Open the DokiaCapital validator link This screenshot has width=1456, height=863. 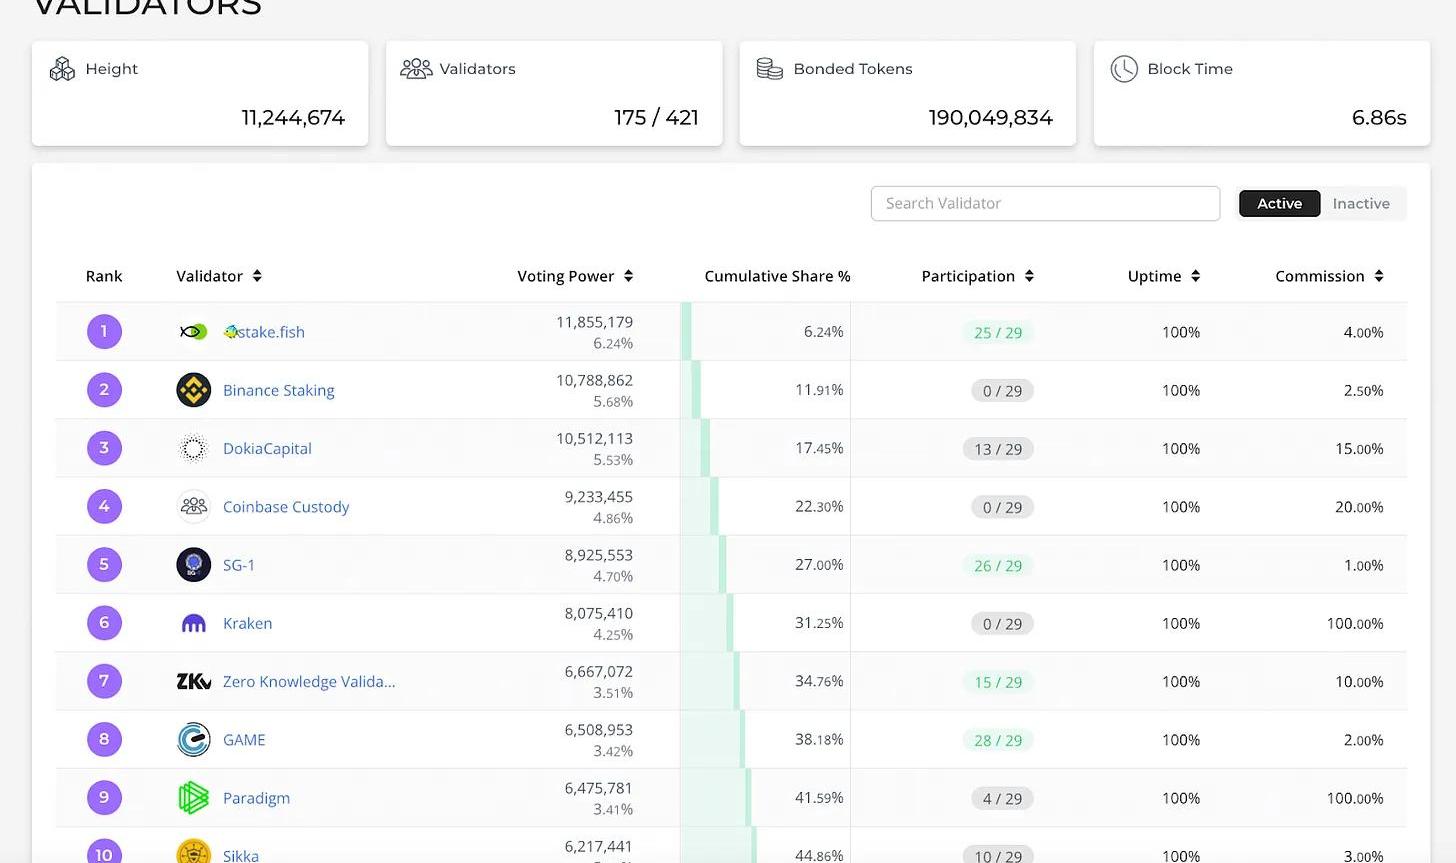click(x=267, y=448)
